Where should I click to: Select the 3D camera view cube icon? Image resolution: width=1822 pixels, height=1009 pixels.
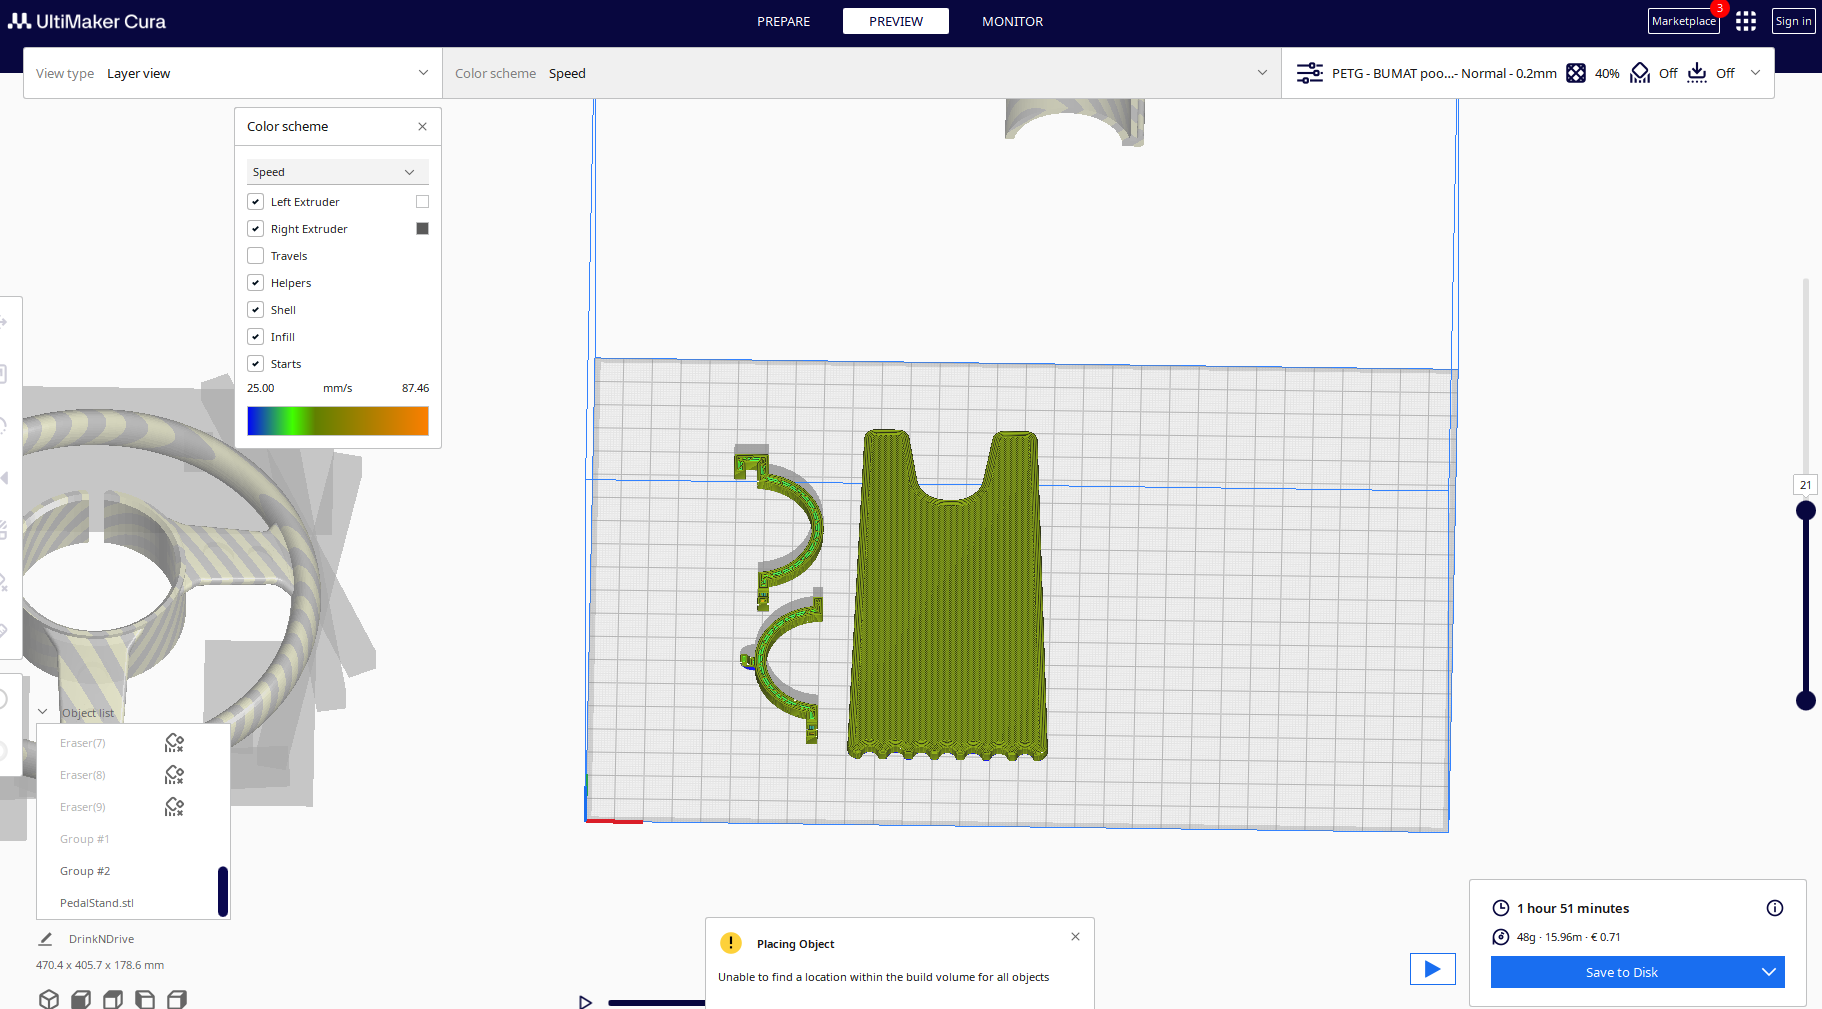click(48, 998)
